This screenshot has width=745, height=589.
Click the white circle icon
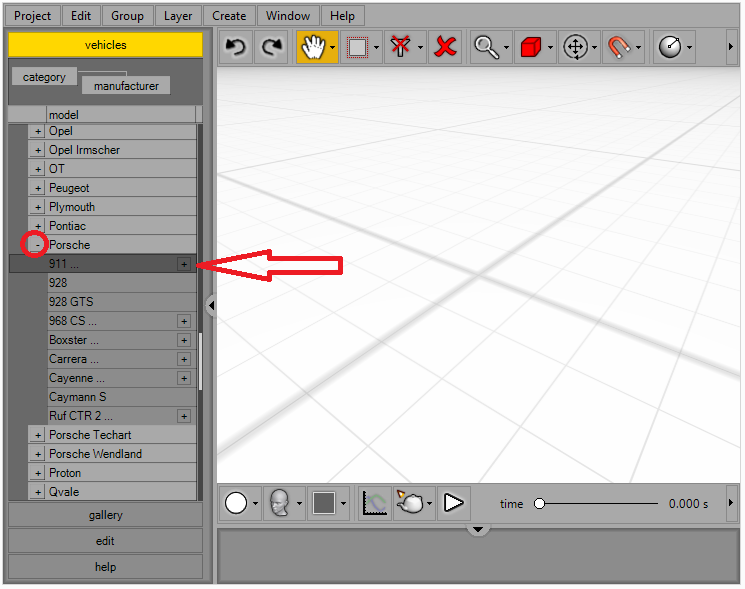[236, 503]
